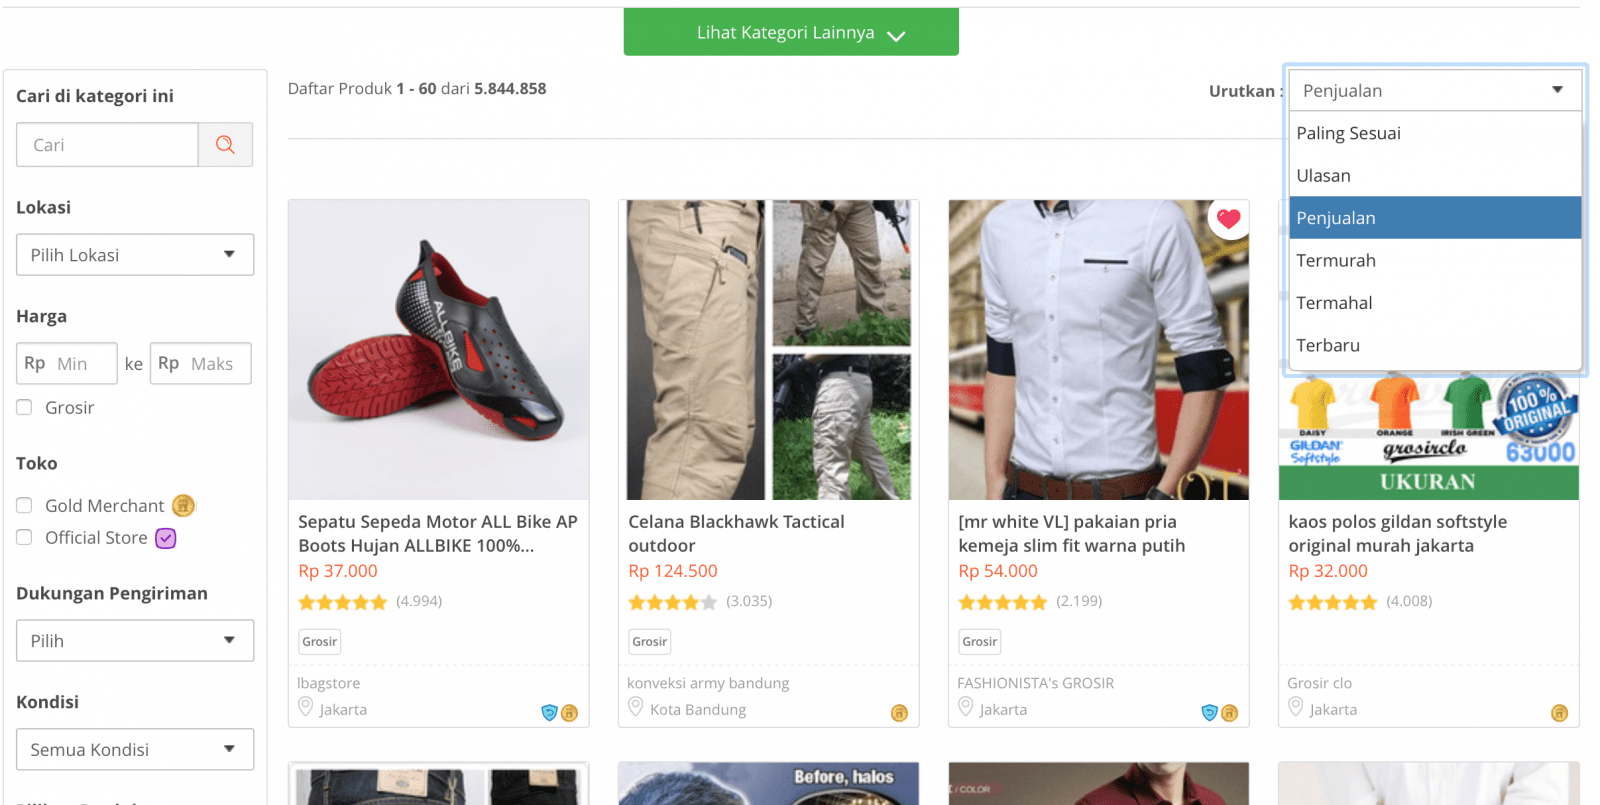Open the Celana Blackhawk Tactical outdoor title

[736, 533]
